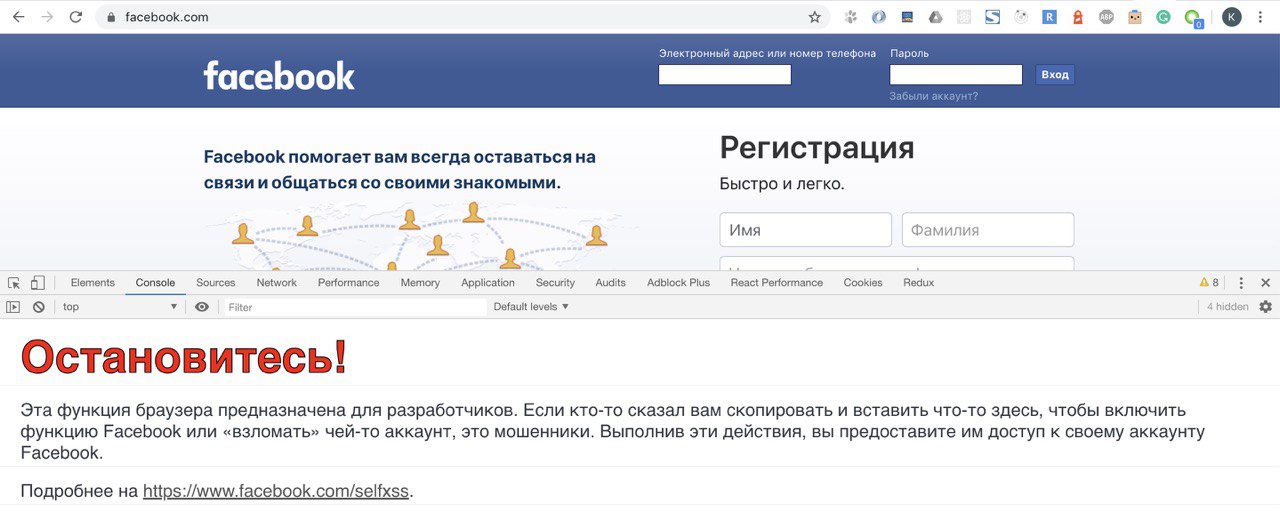1280x520 pixels.
Task: Follow the facebook.com/selfxss link
Action: point(276,491)
